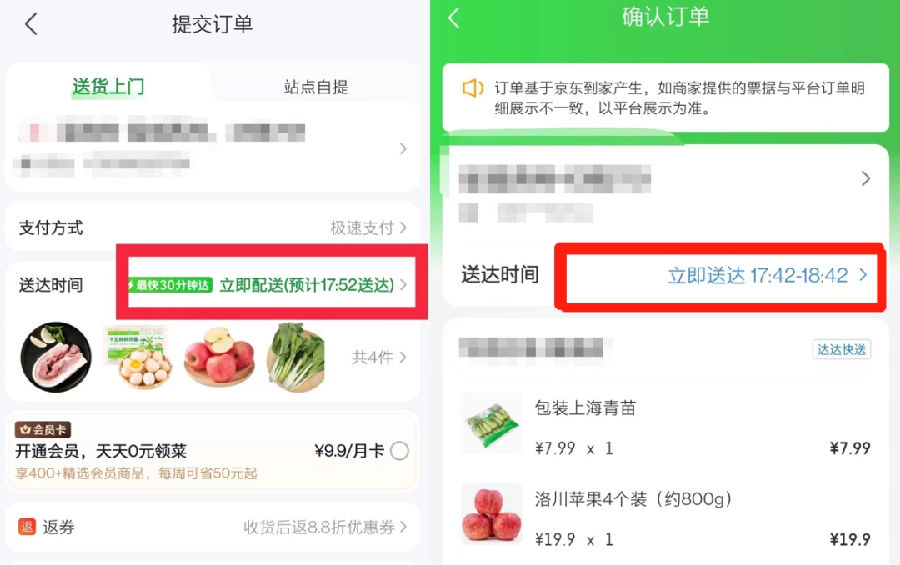This screenshot has height=565, width=900.
Task: Open the eggs product thumbnail
Action: point(138,357)
